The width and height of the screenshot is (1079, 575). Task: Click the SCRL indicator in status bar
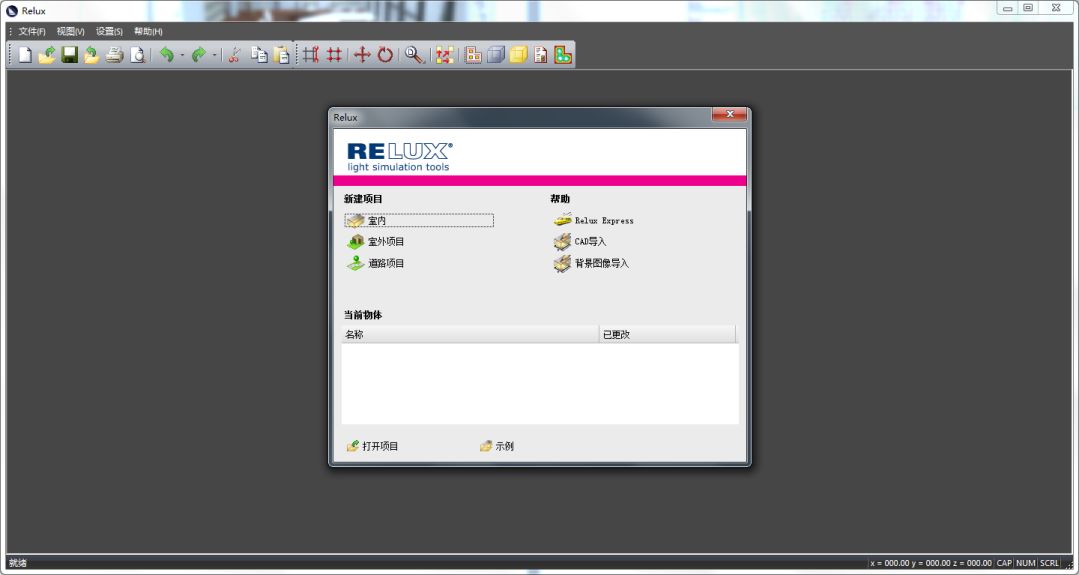pos(1049,563)
